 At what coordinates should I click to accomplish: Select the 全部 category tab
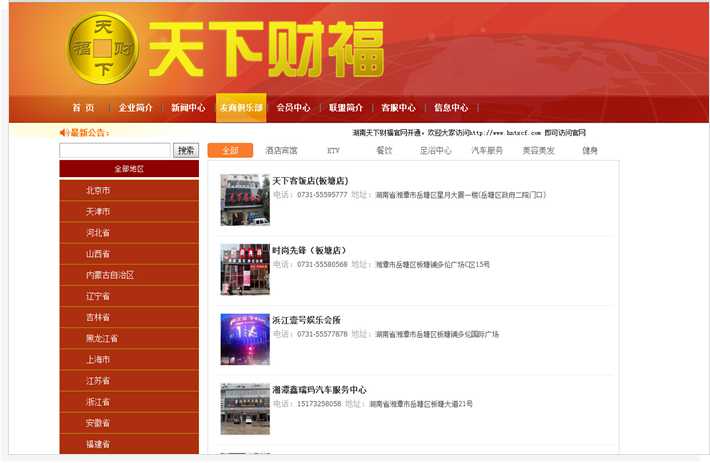pos(230,151)
